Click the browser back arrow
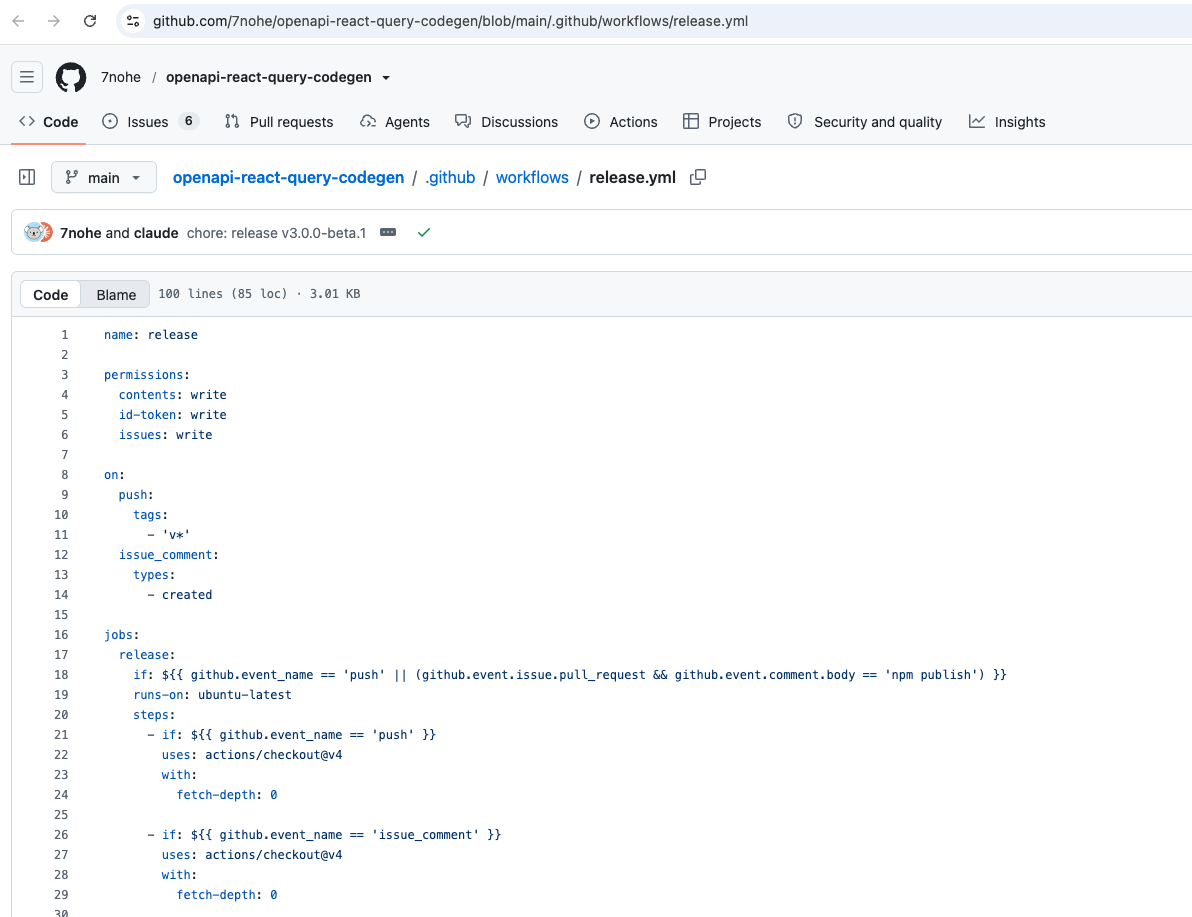The width and height of the screenshot is (1192, 917). click(x=19, y=21)
